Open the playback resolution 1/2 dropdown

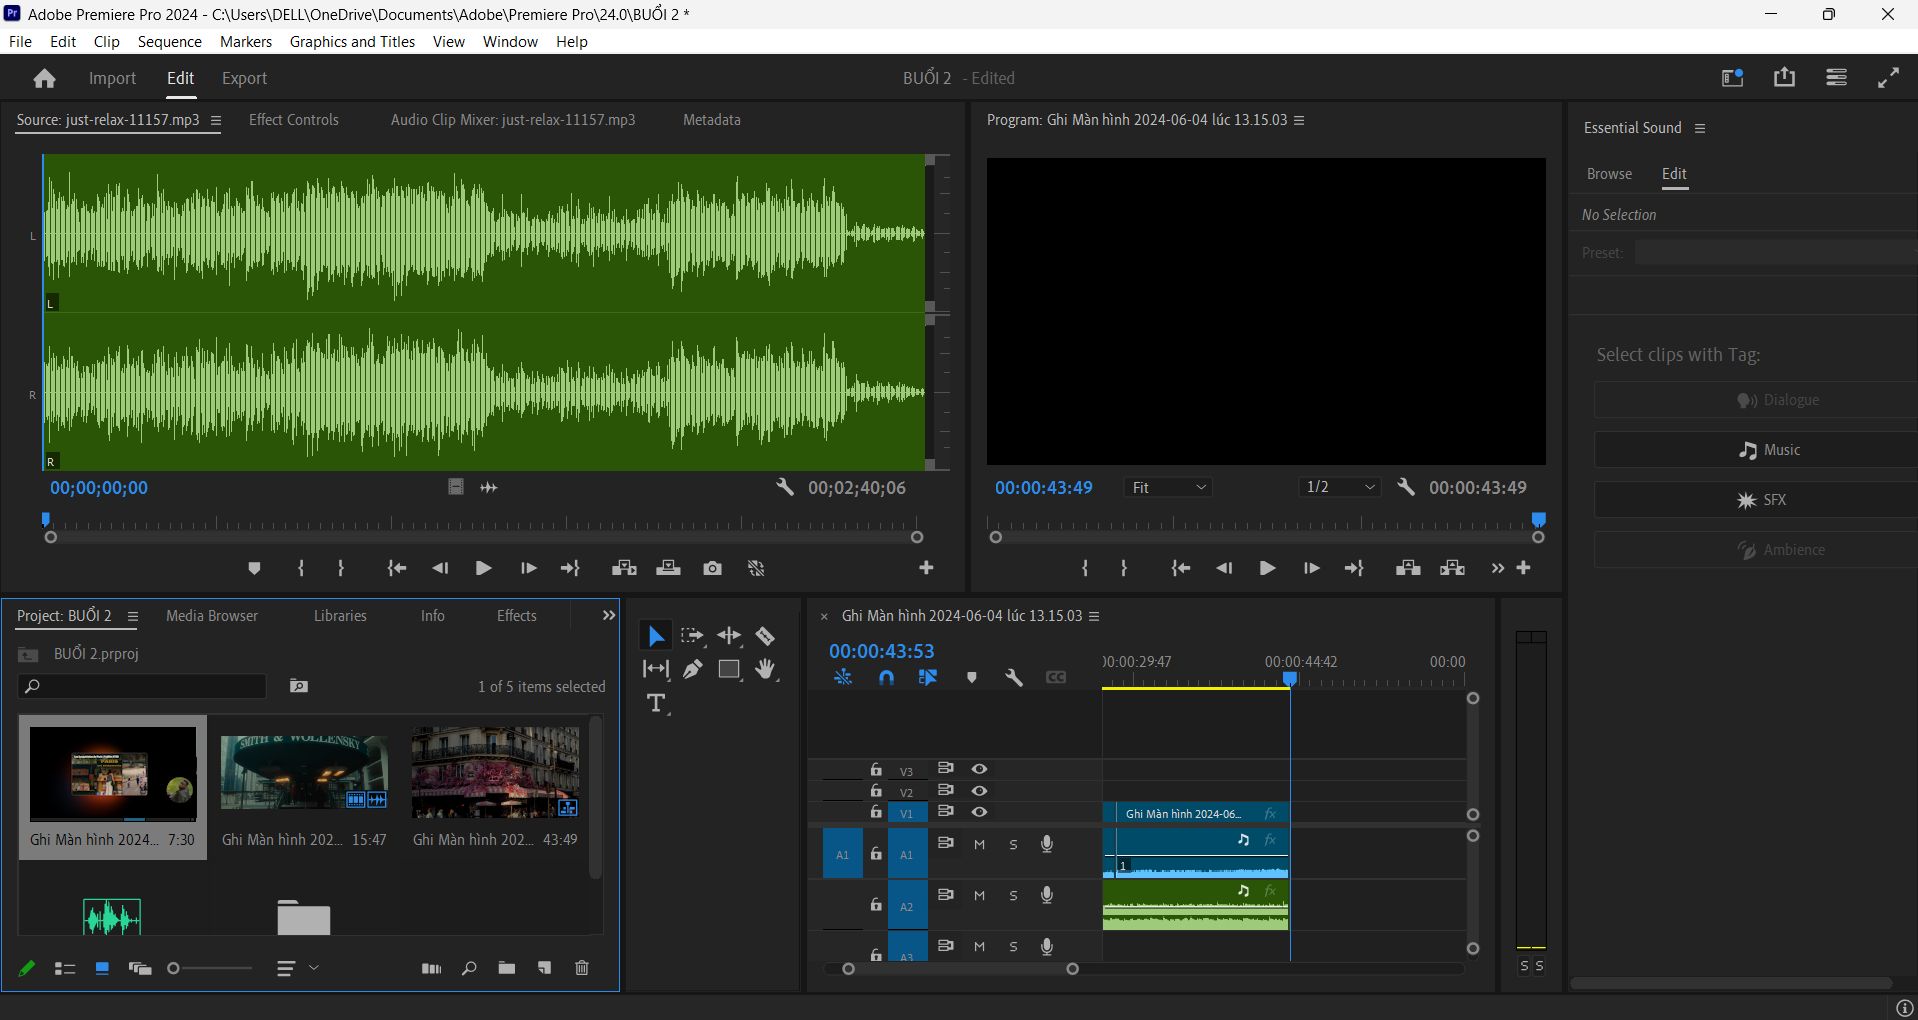pos(1341,487)
